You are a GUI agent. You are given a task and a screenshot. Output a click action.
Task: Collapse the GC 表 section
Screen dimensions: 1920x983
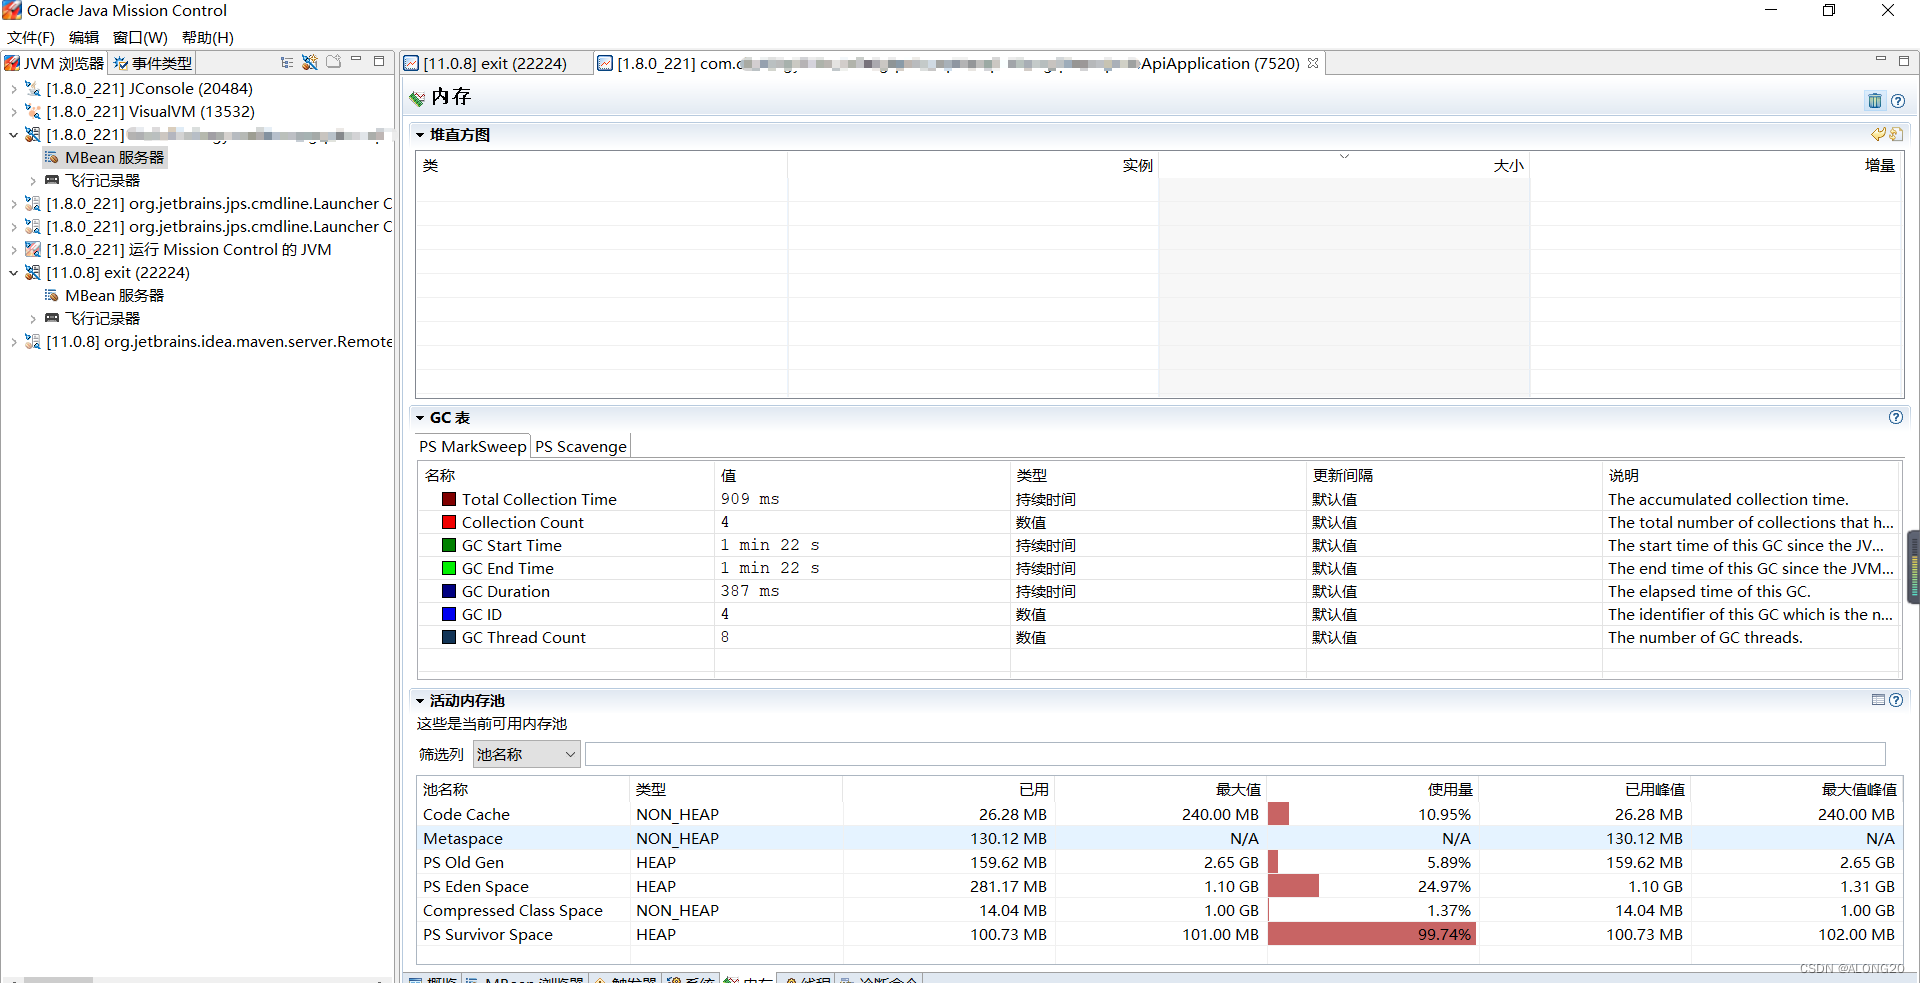(421, 418)
